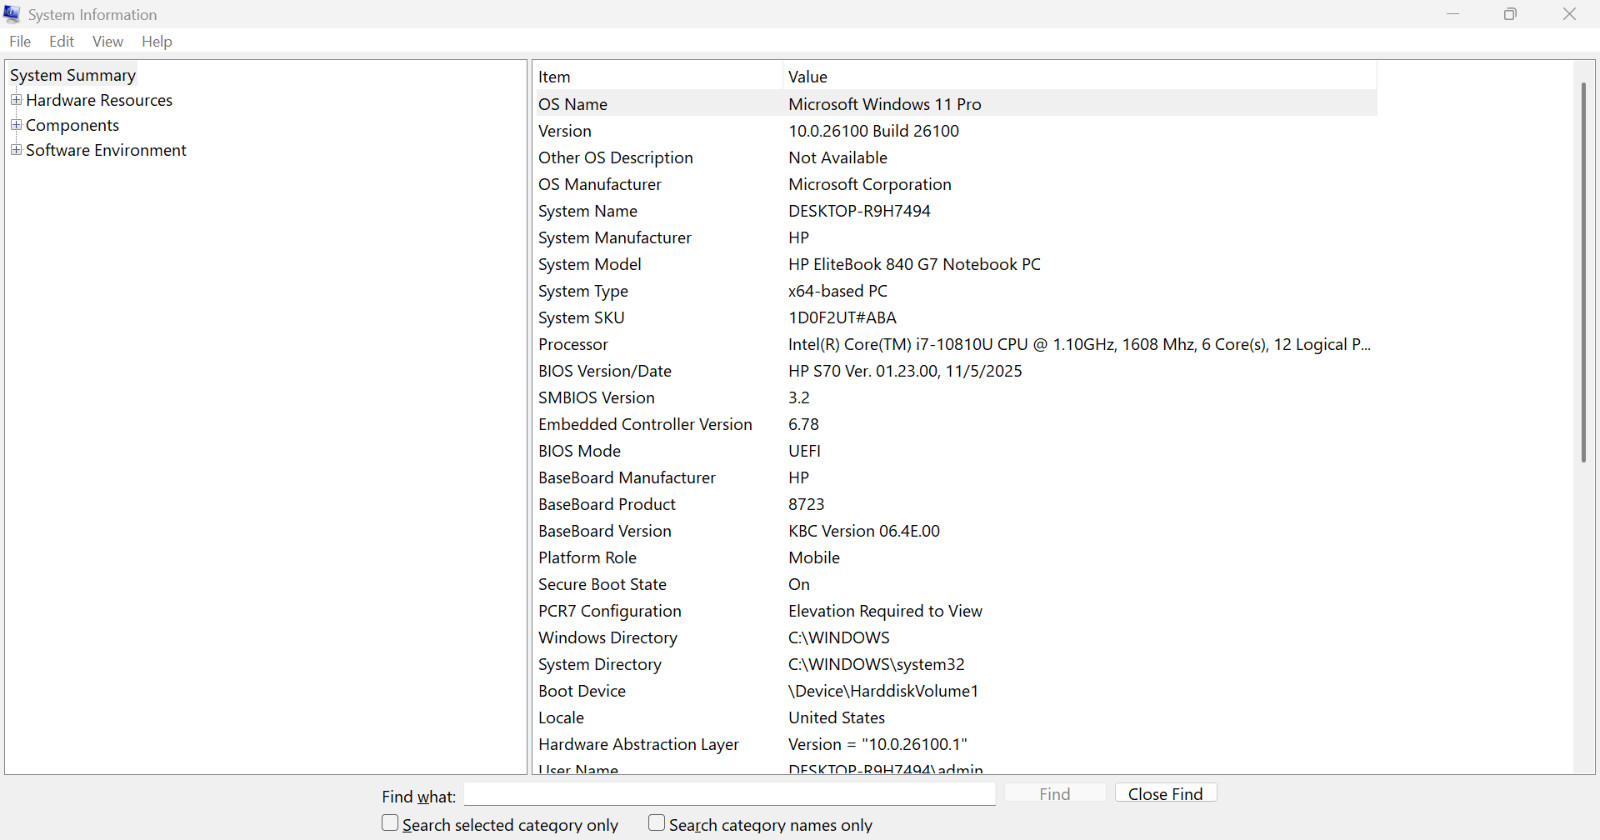Click the value KBC Version 06.4E.00
The height and width of the screenshot is (840, 1600).
point(864,531)
